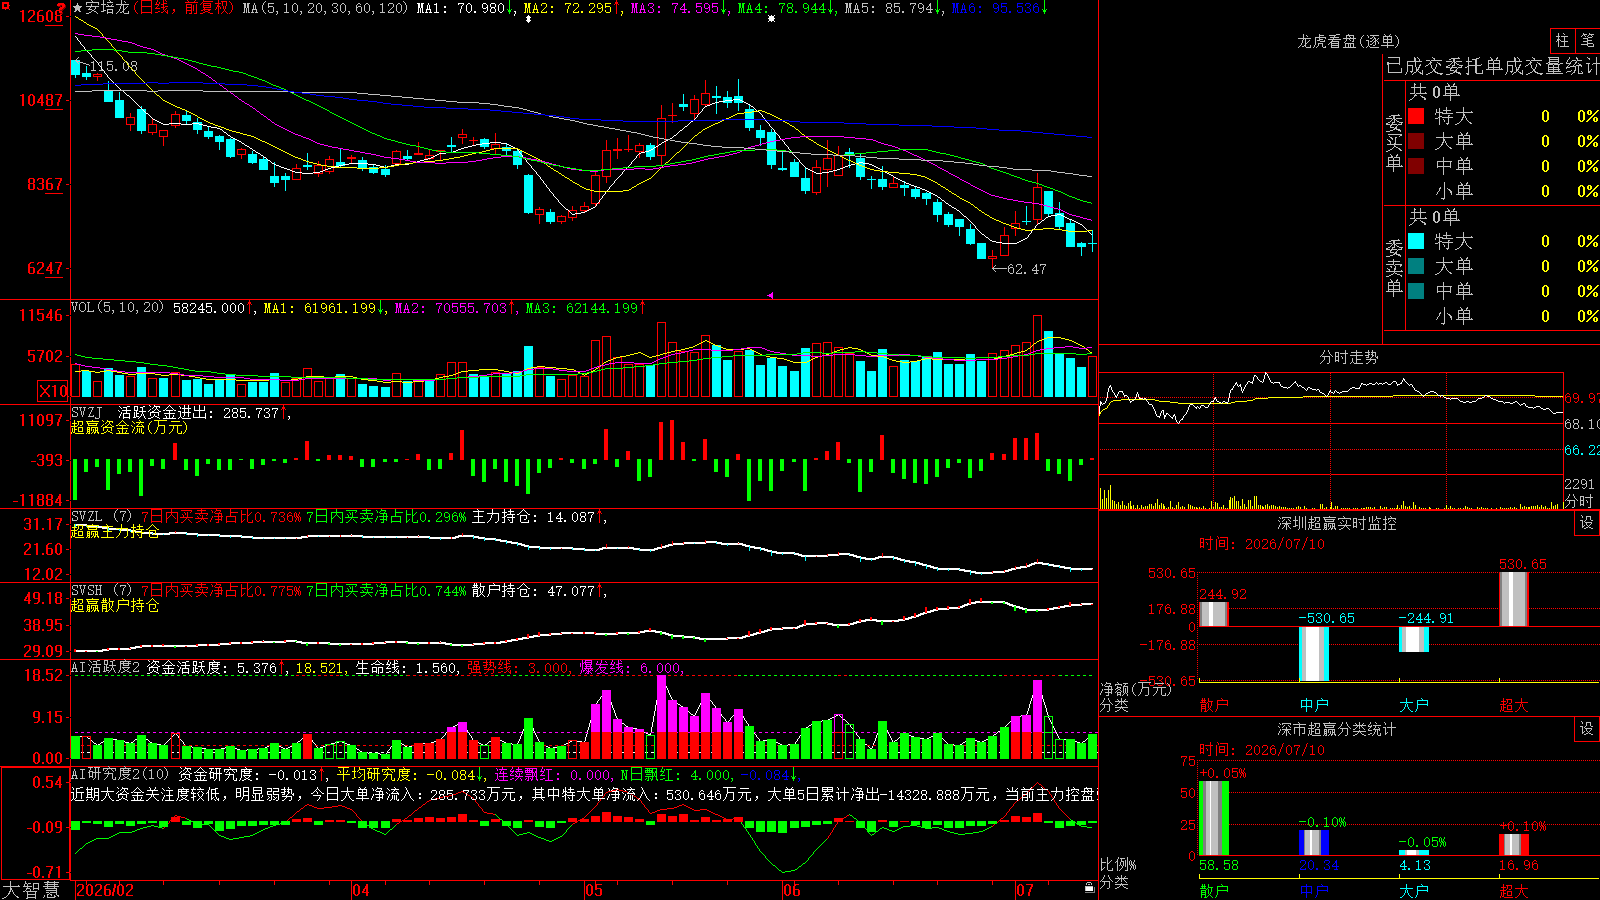Screen dimensions: 1600x900
Task: Click the white asterisk marker above the candlestick chart
Action: [x=771, y=18]
